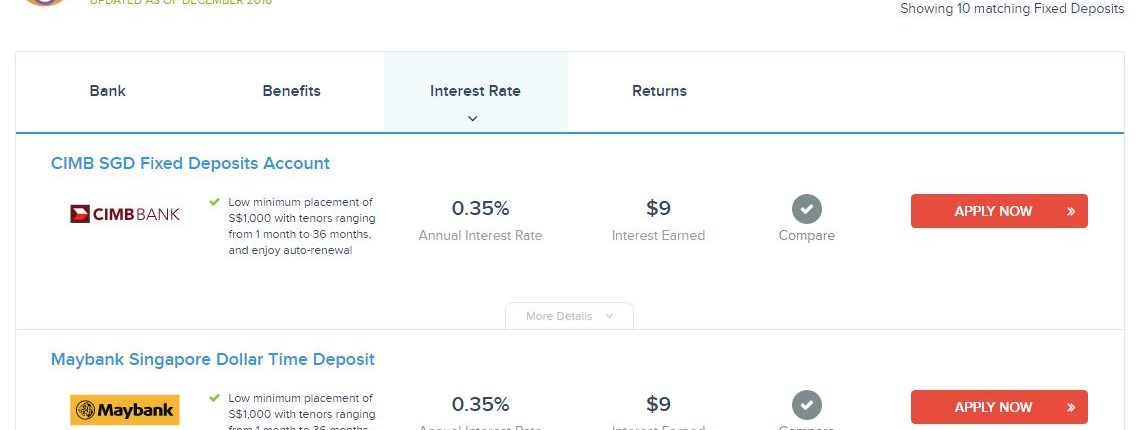Sort by Interest Rate tab
Screen dimensions: 1143x430
(x=475, y=91)
